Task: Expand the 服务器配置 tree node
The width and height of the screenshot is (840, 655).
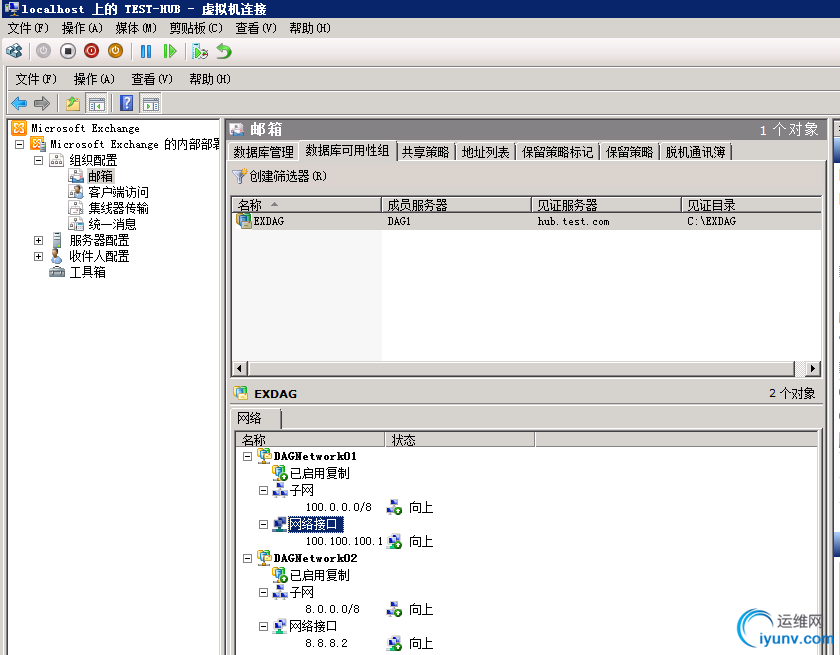Action: (39, 240)
